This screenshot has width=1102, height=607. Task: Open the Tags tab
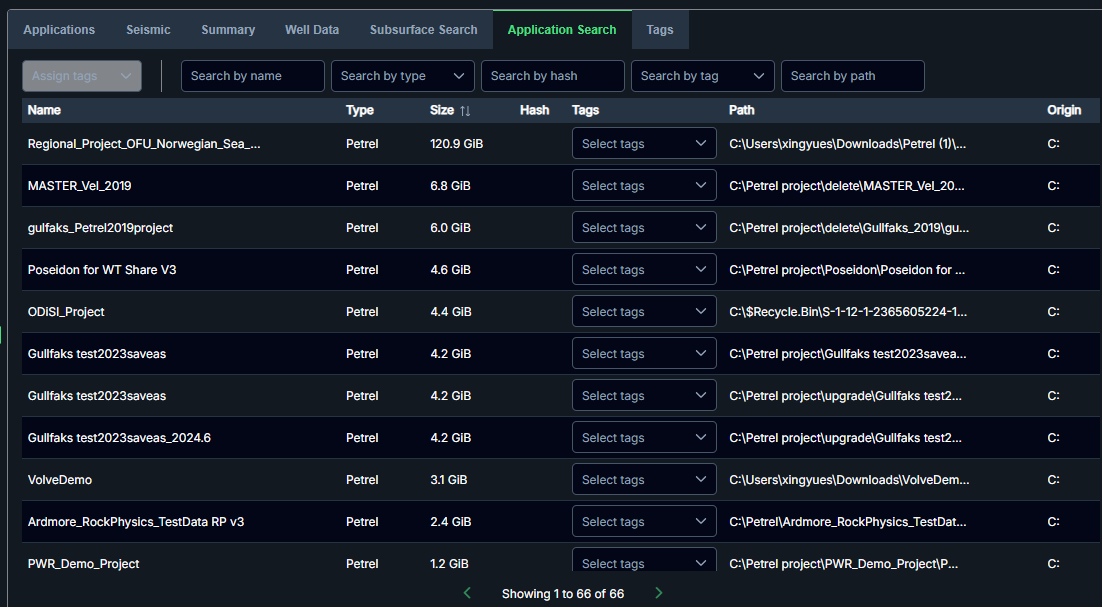pyautogui.click(x=660, y=30)
